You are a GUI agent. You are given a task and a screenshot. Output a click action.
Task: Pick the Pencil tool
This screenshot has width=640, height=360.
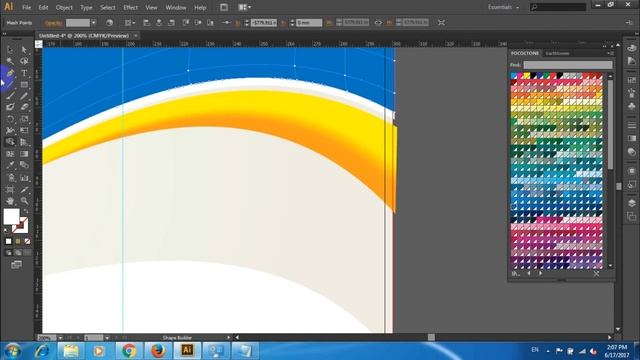pos(24,96)
